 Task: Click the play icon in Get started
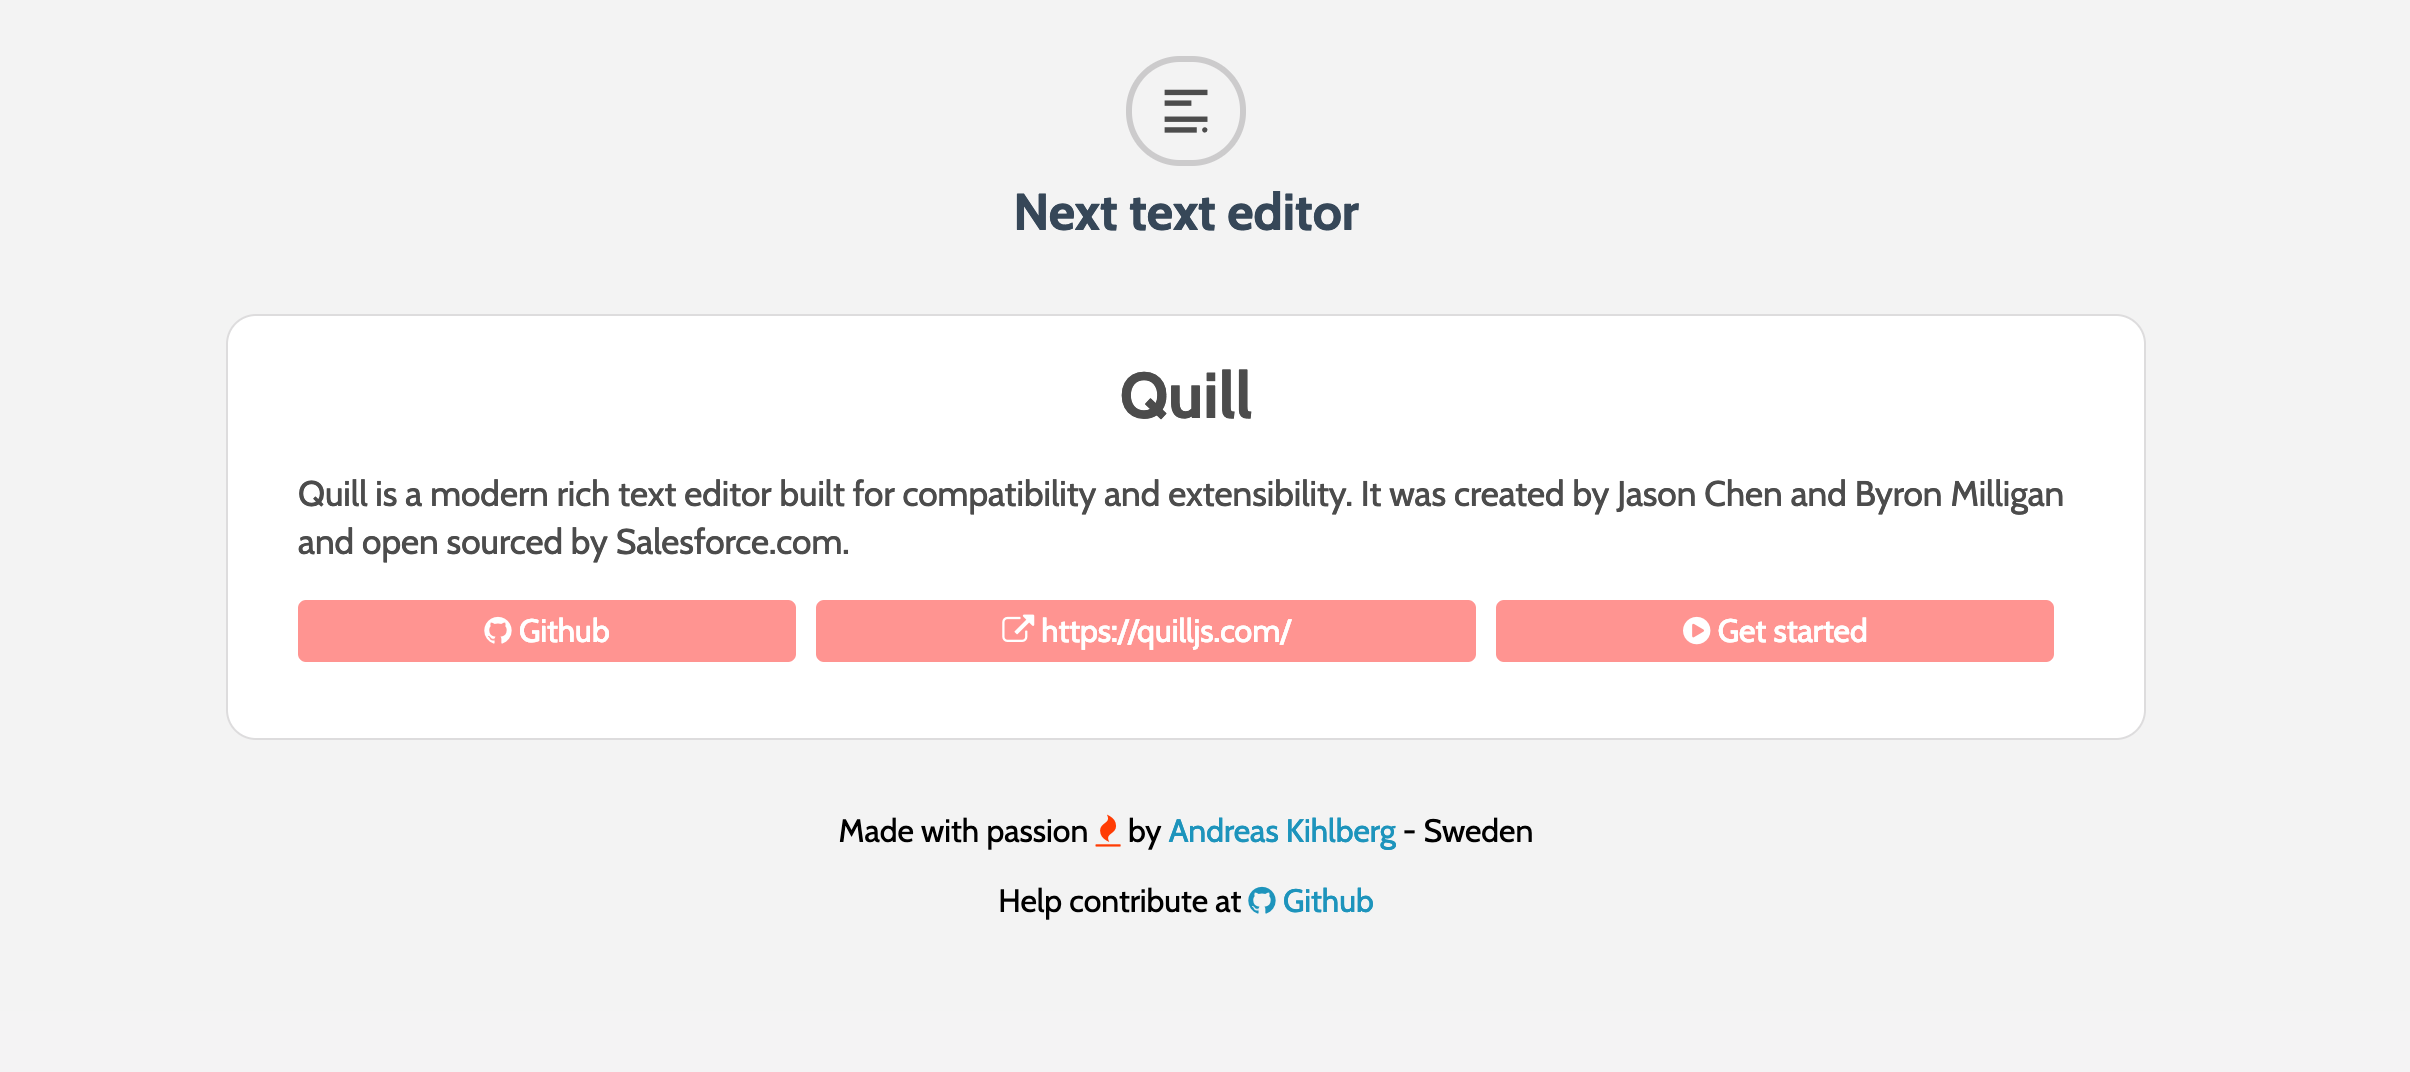[x=1695, y=630]
